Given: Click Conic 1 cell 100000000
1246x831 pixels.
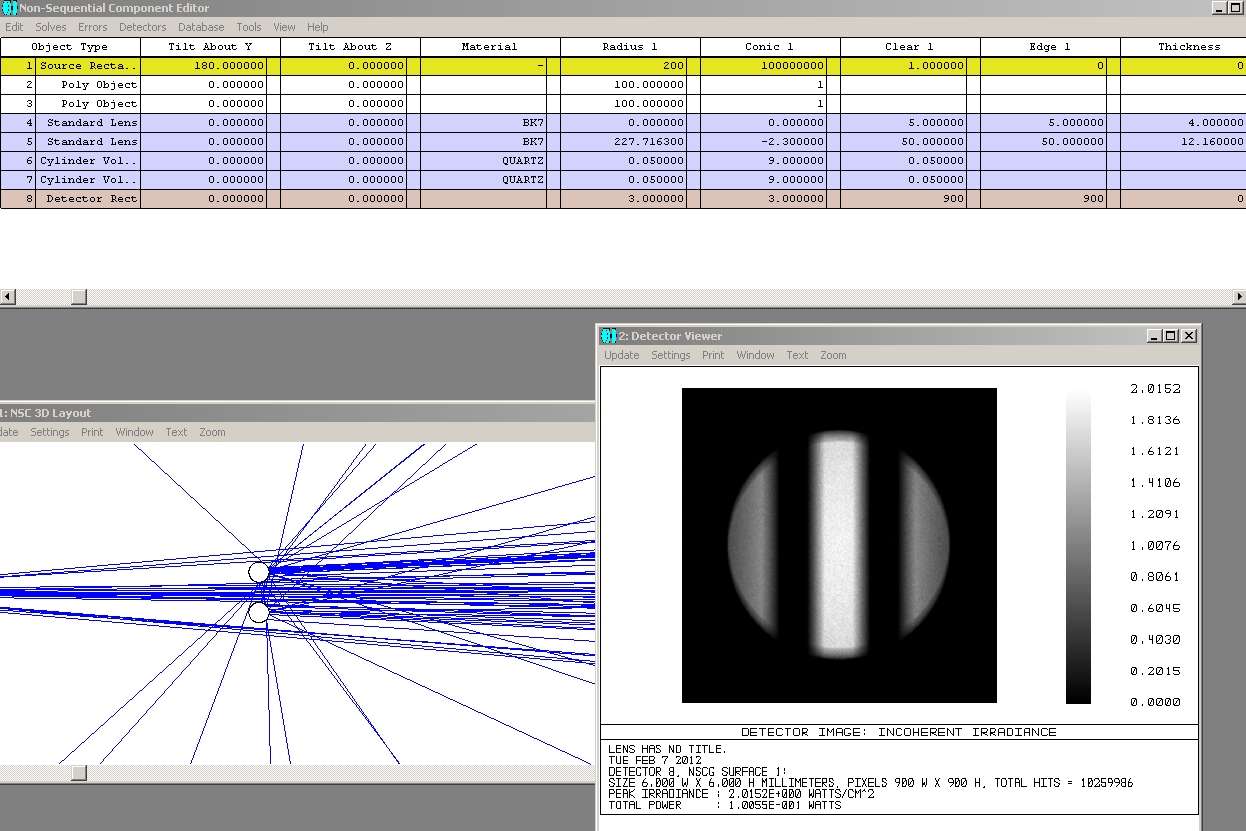Looking at the screenshot, I should 764,66.
